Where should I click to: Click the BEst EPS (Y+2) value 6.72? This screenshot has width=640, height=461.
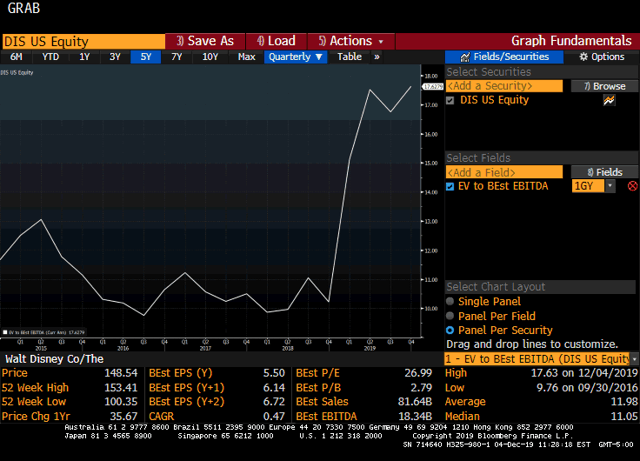click(274, 402)
